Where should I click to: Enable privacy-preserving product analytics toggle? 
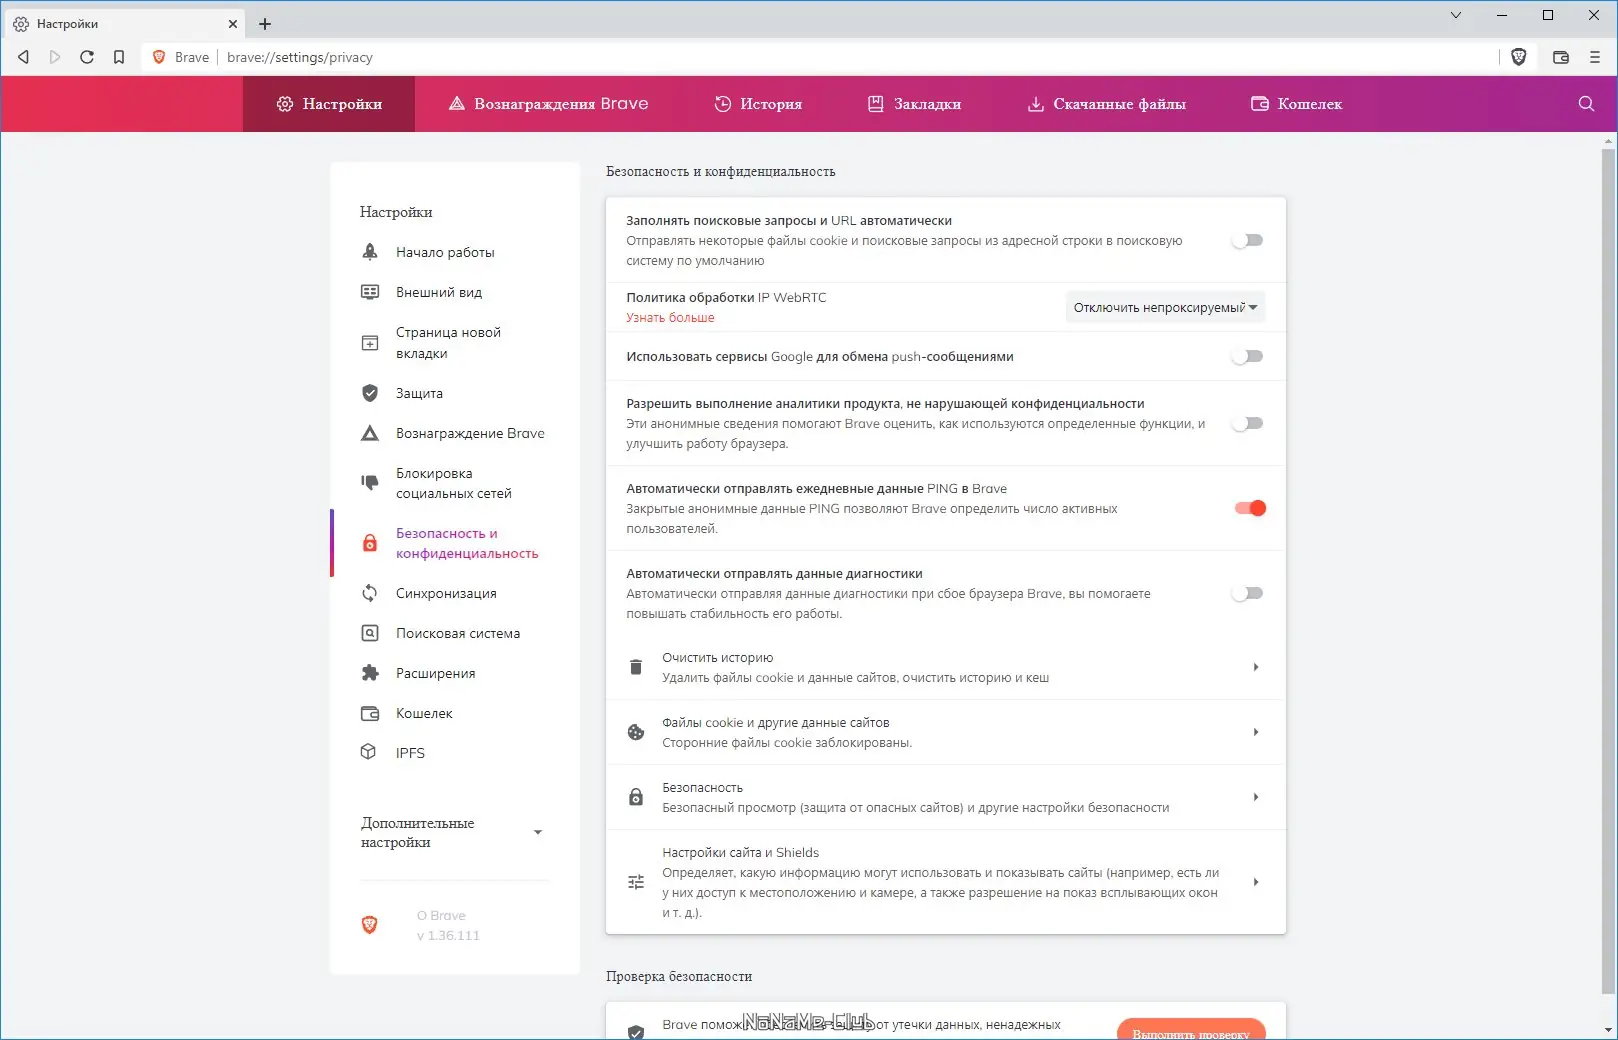(x=1248, y=423)
